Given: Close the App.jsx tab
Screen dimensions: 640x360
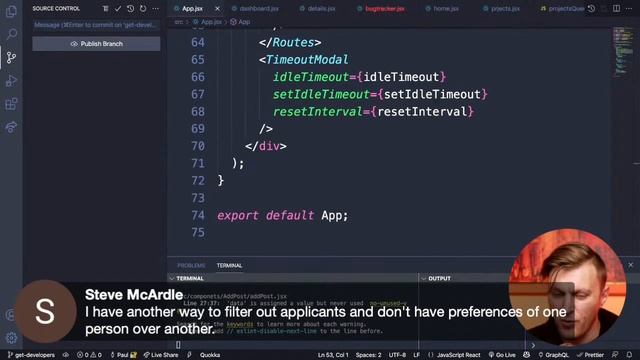Looking at the screenshot, I should tap(217, 9).
